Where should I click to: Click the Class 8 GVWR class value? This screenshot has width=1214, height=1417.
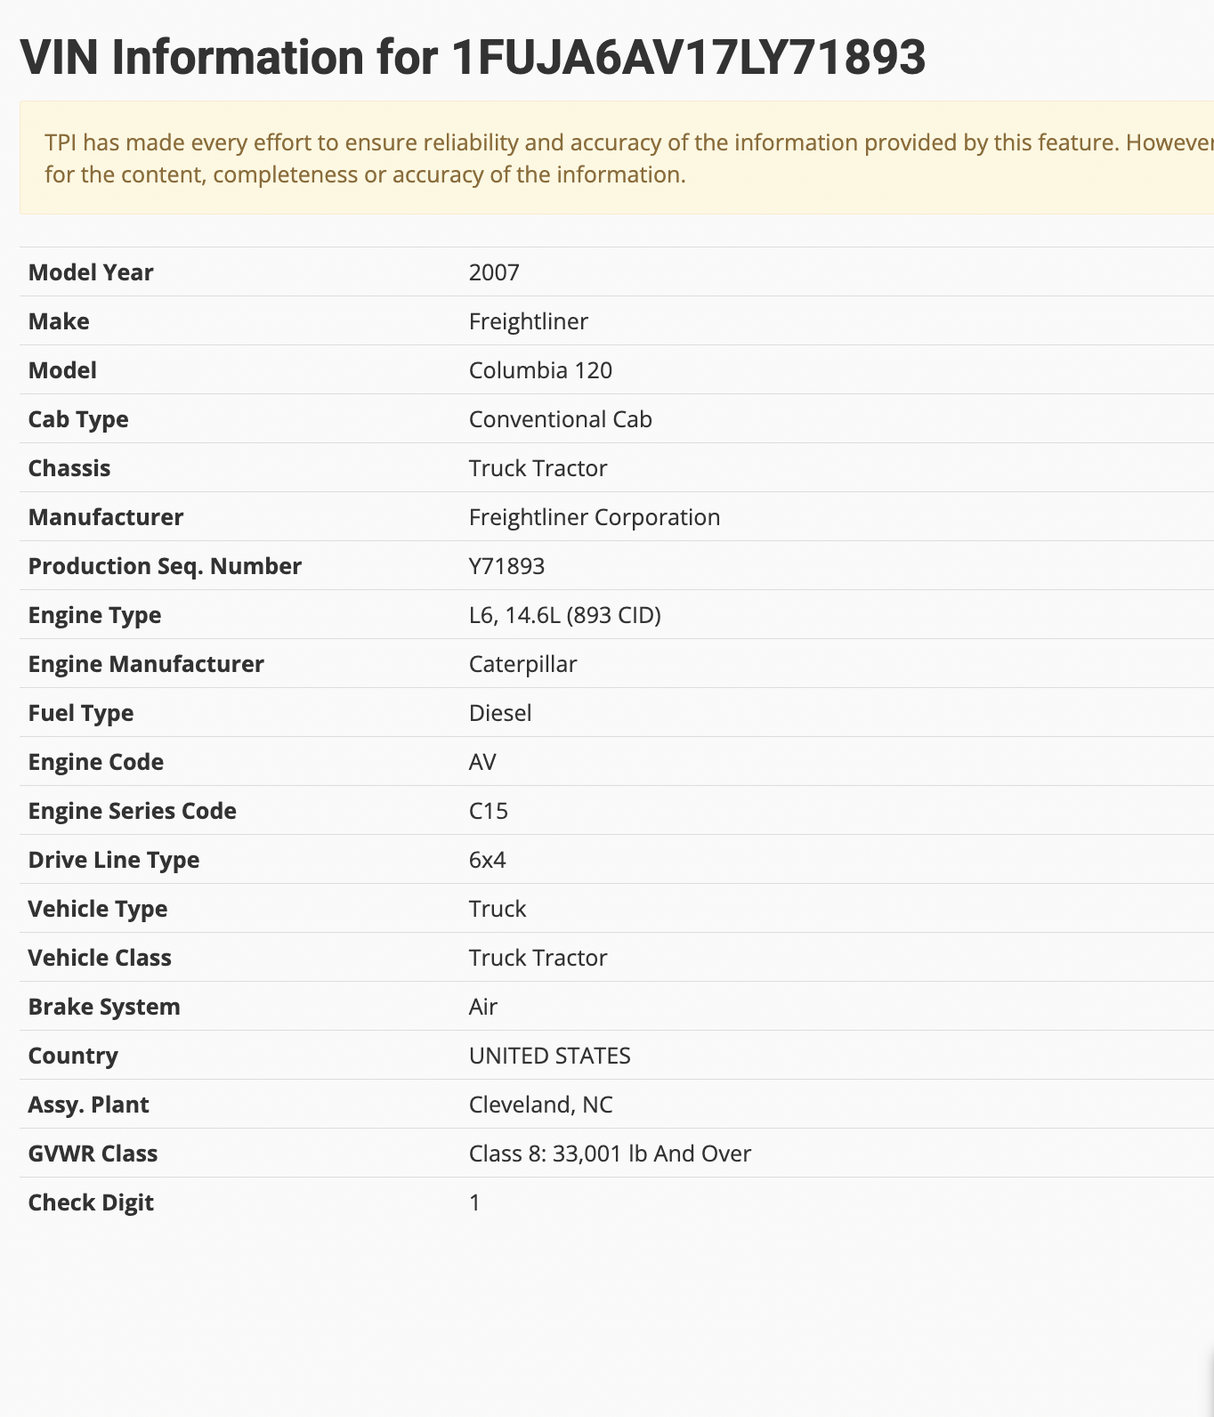point(609,1154)
